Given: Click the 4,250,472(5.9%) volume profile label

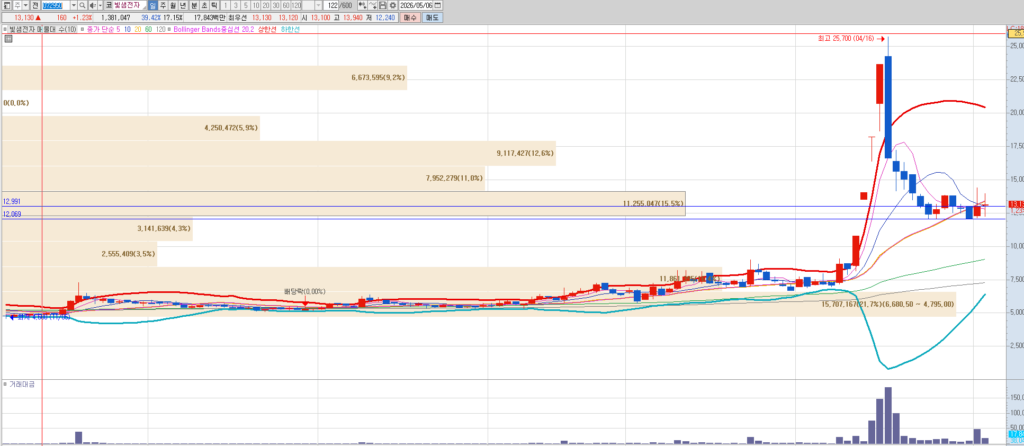Looking at the screenshot, I should (231, 128).
